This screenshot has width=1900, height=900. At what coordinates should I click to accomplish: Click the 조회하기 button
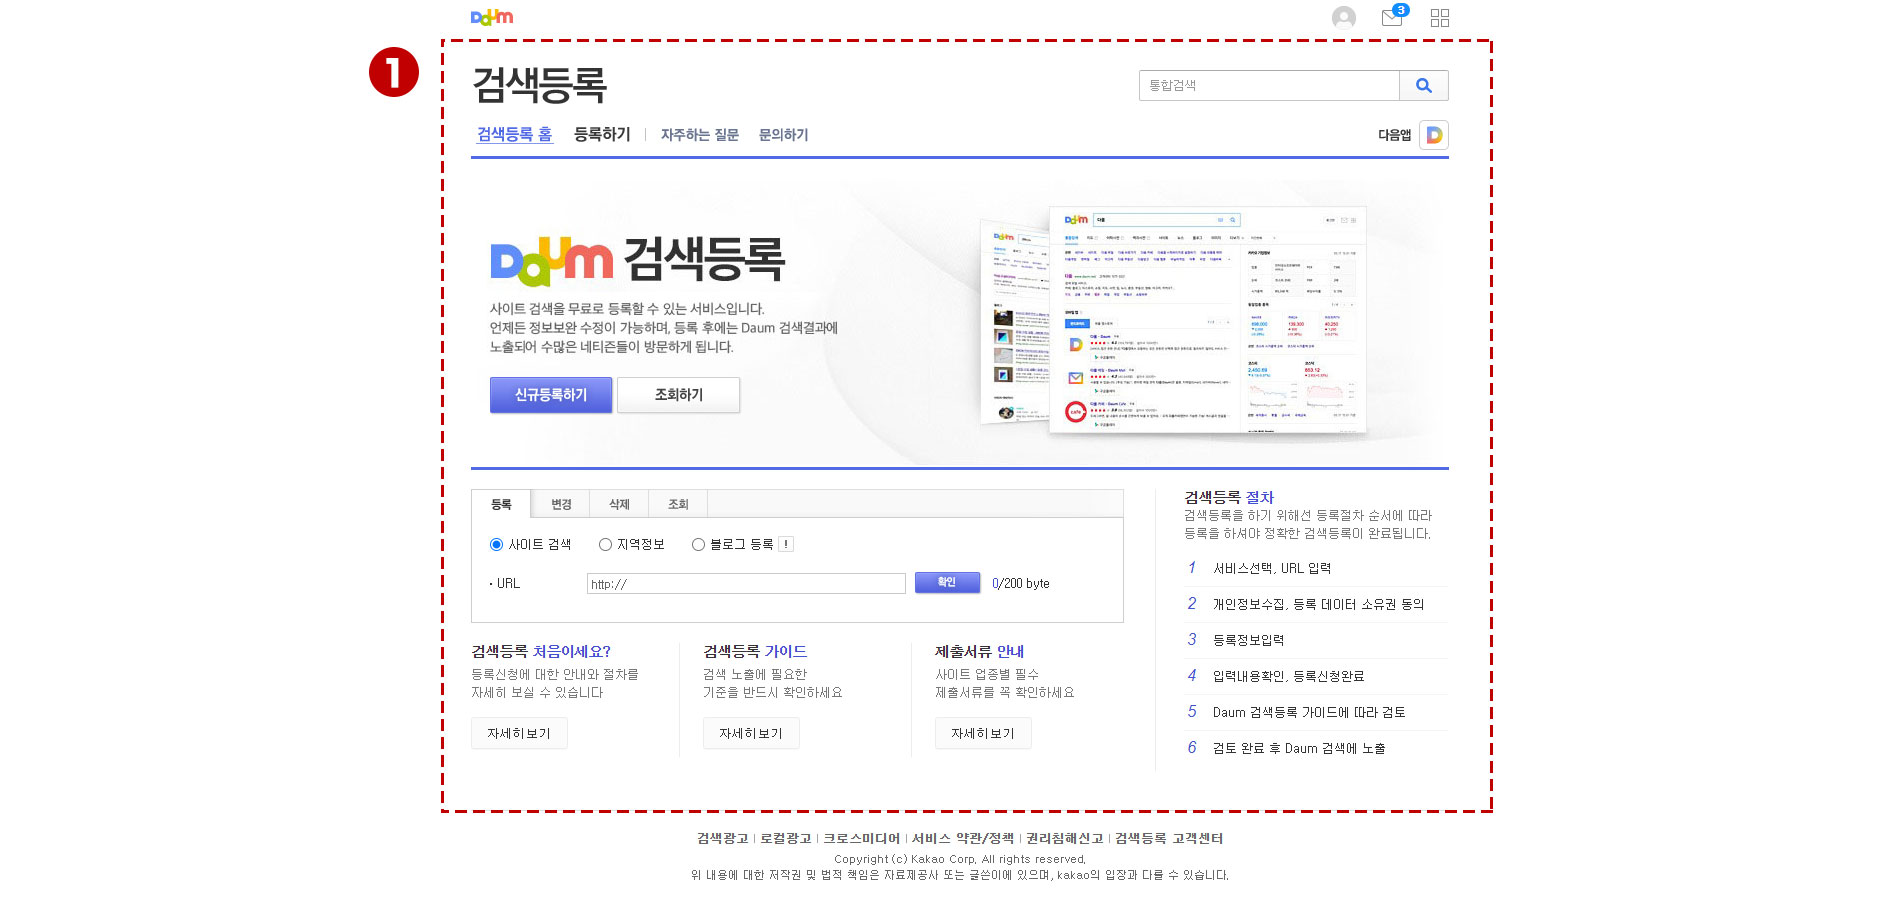pyautogui.click(x=678, y=395)
